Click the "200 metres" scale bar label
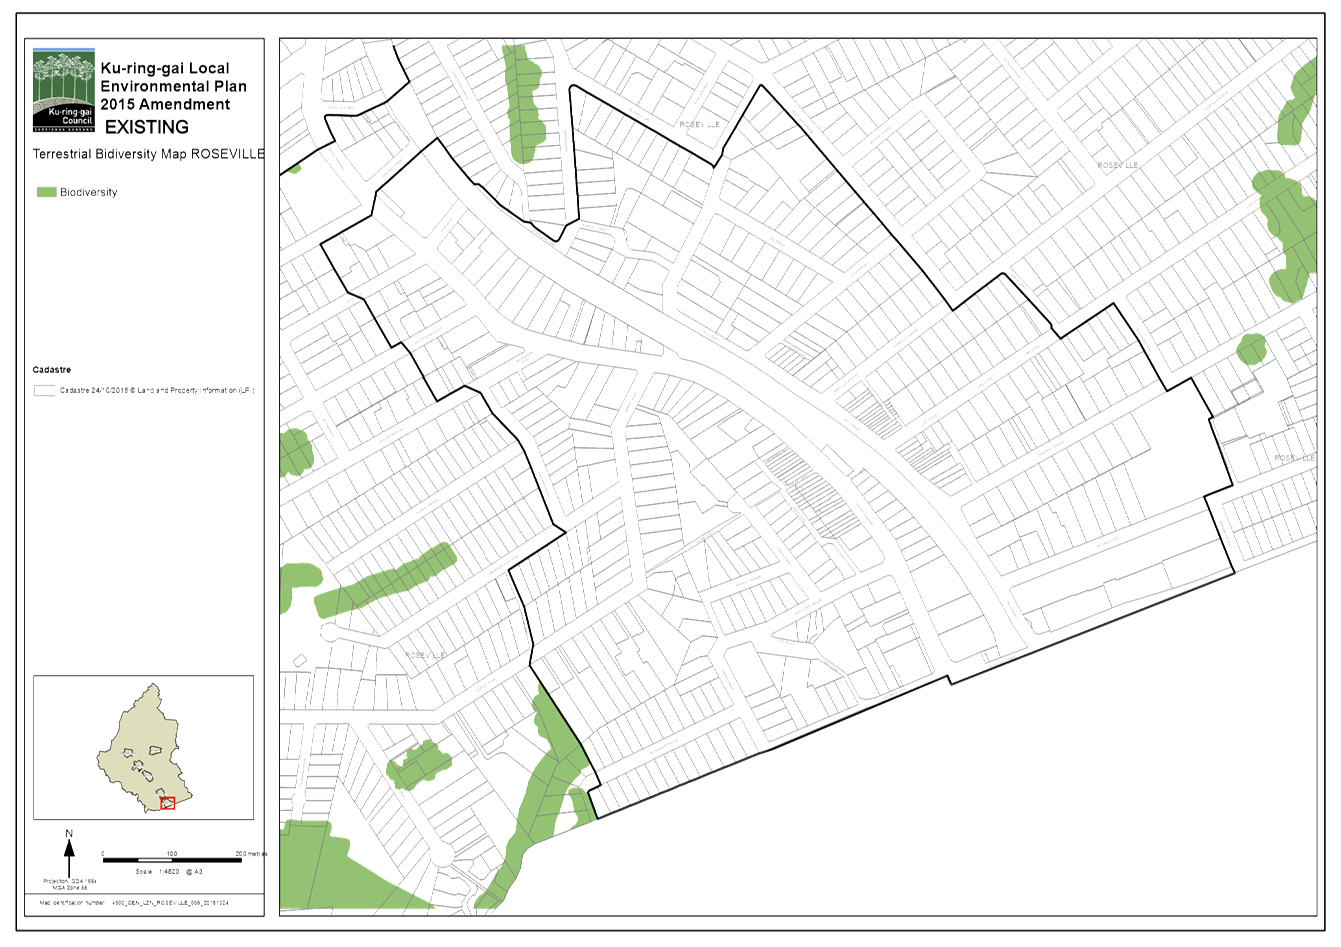 [251, 853]
